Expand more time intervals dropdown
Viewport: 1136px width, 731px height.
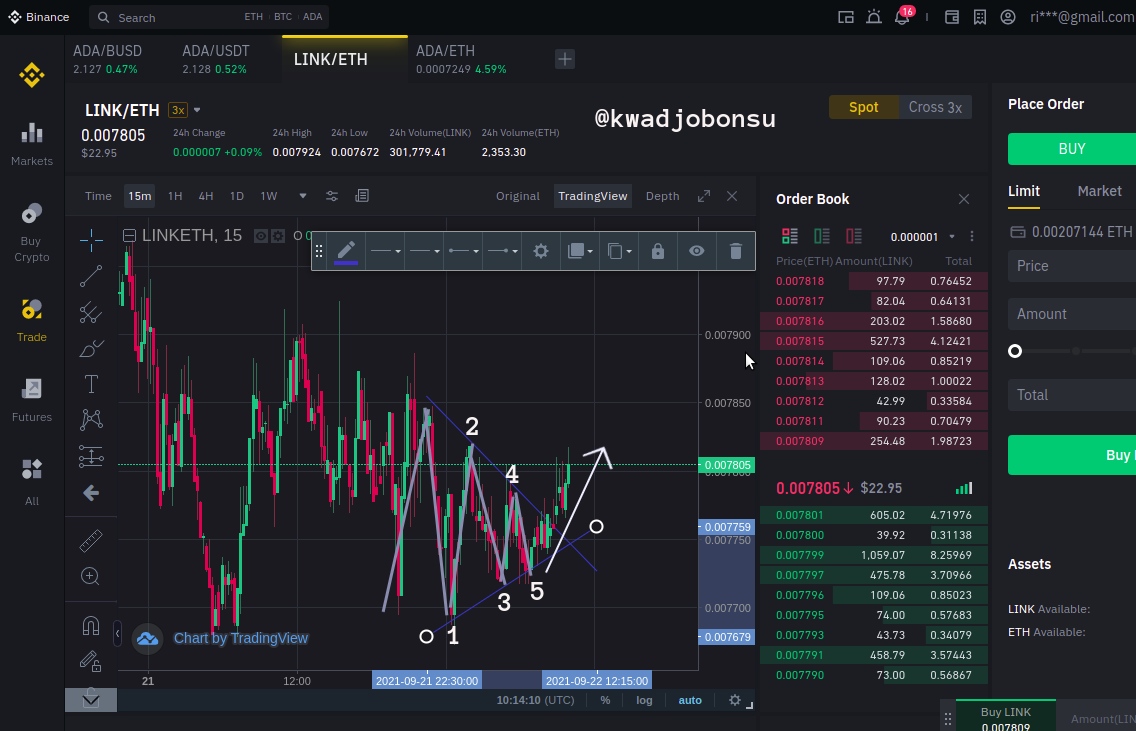(303, 196)
